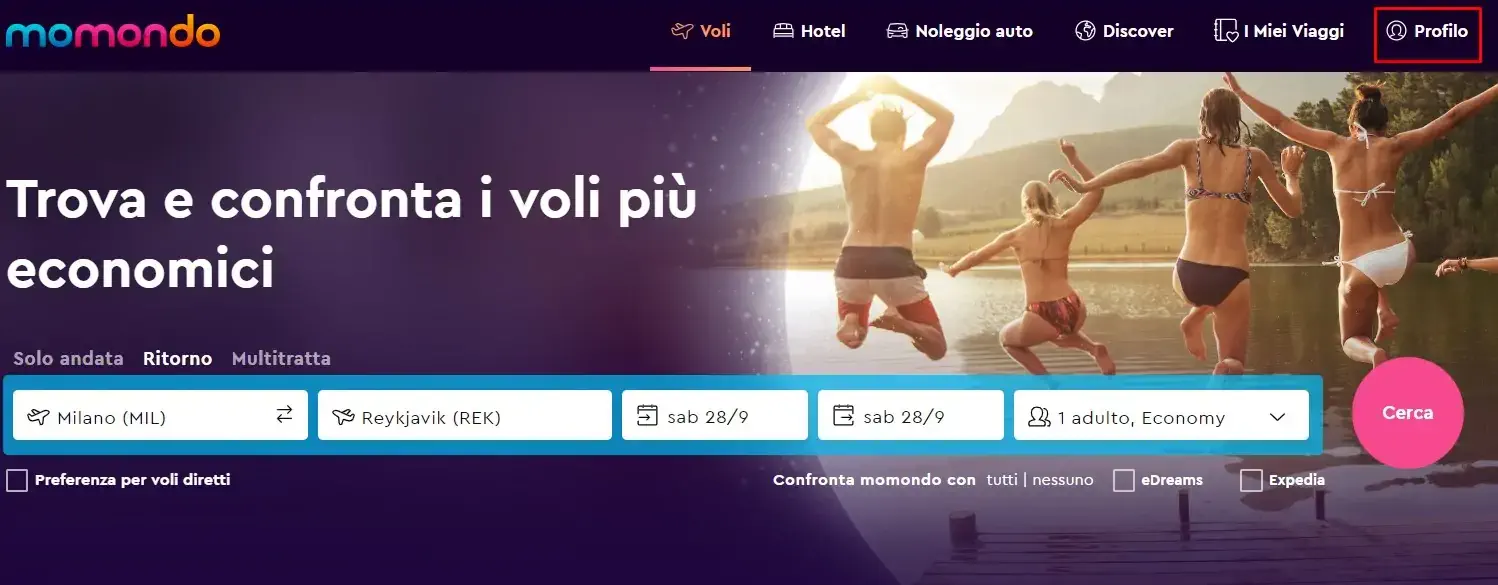Click the tutti comparison link
This screenshot has height=585, width=1498.
(x=1002, y=480)
